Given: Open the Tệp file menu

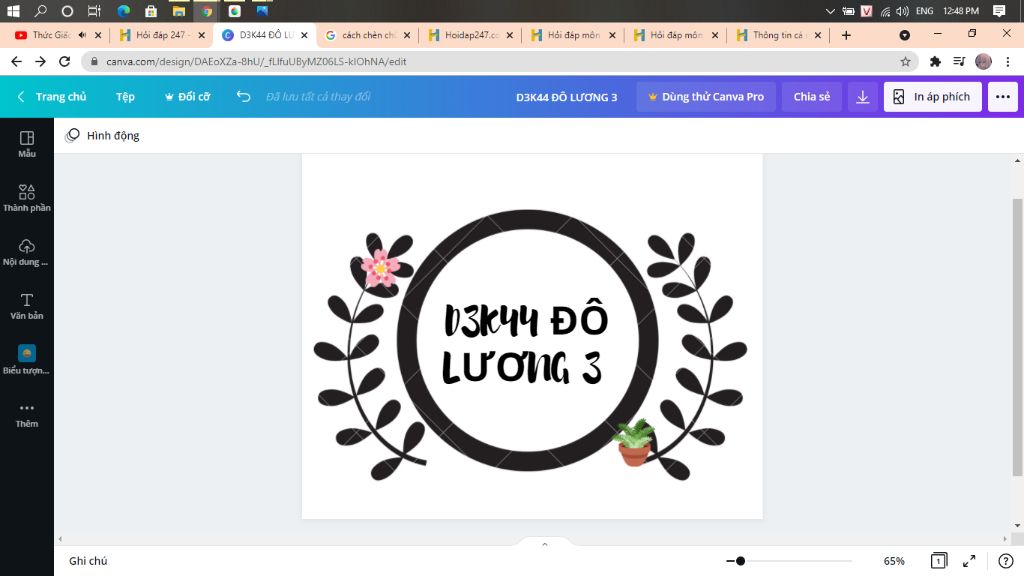Looking at the screenshot, I should pos(125,97).
